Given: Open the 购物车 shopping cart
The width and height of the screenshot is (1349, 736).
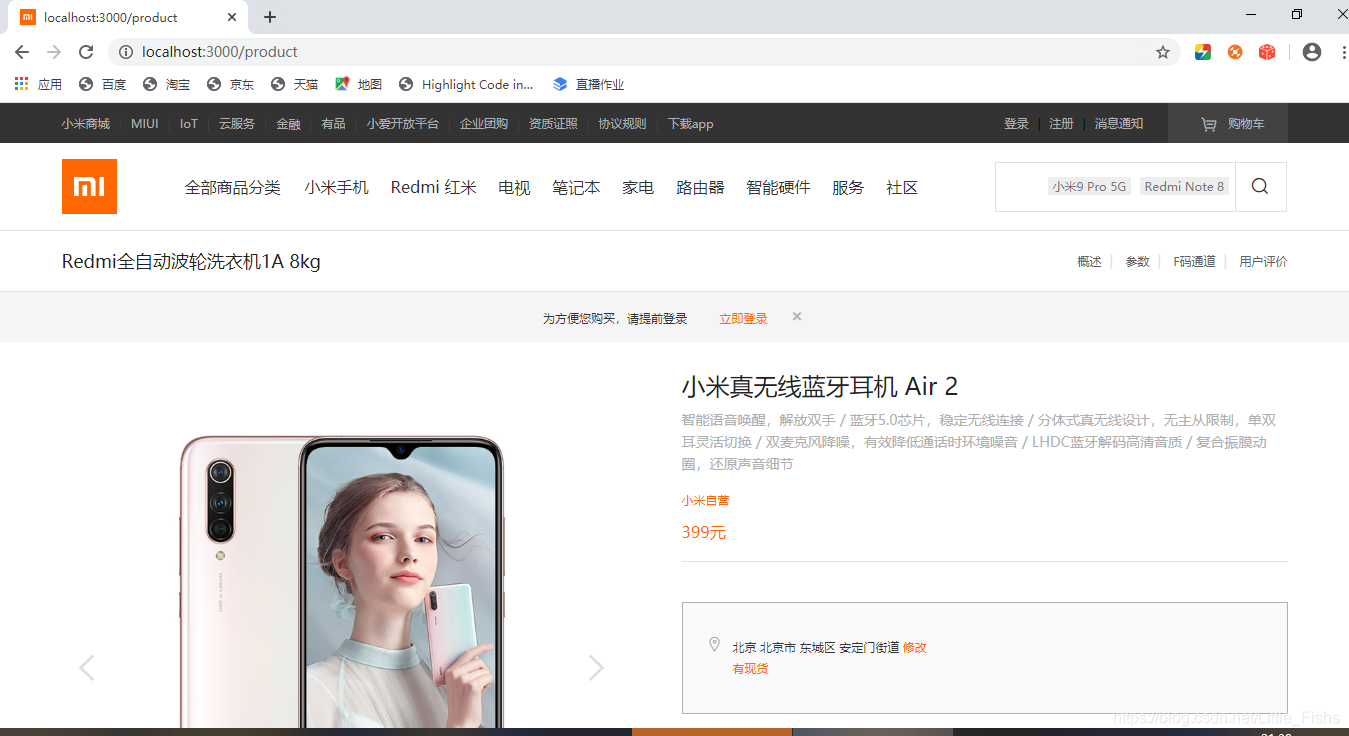Looking at the screenshot, I should 1228,123.
